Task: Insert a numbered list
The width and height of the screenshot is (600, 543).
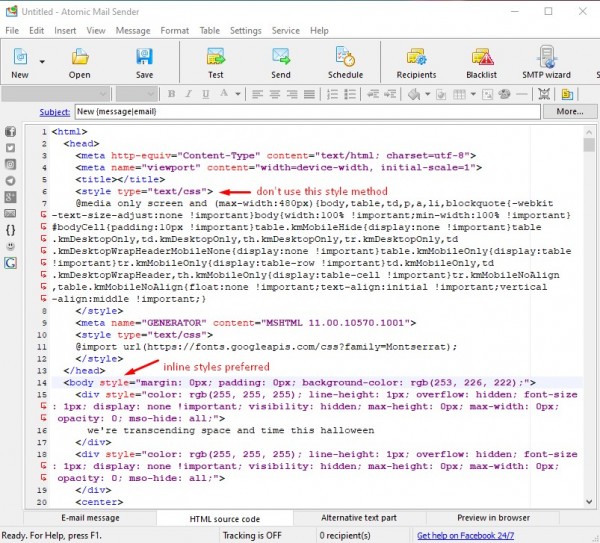Action: tap(332, 94)
